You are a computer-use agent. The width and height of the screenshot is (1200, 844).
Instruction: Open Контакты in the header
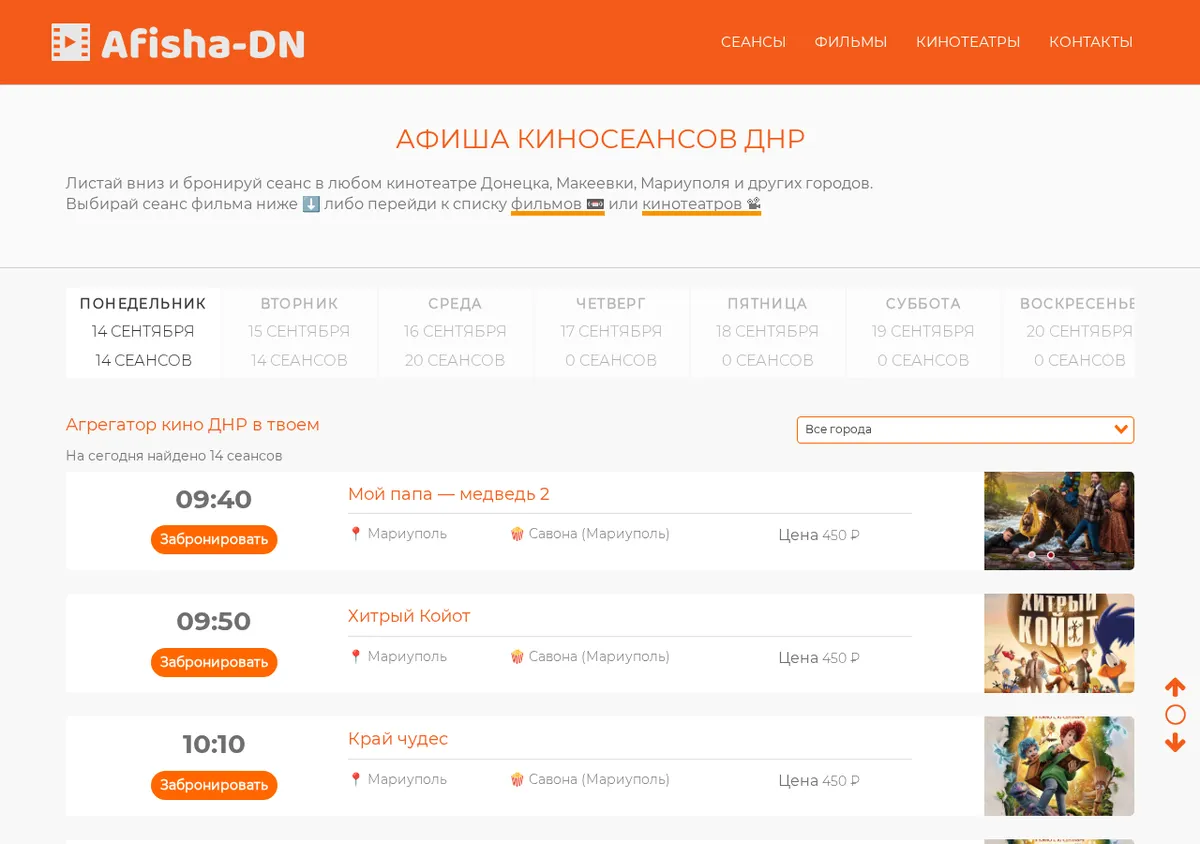tap(1091, 42)
